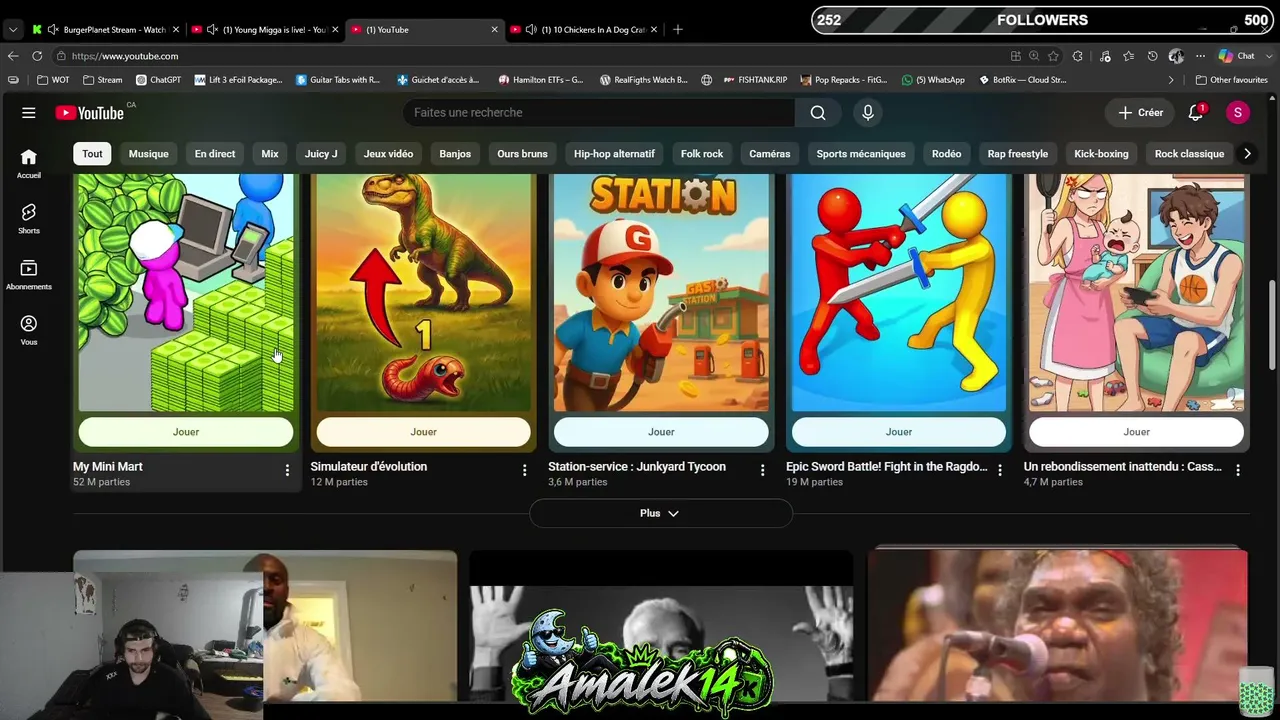Open options for Un rebondissement inattendu

[x=1238, y=470]
